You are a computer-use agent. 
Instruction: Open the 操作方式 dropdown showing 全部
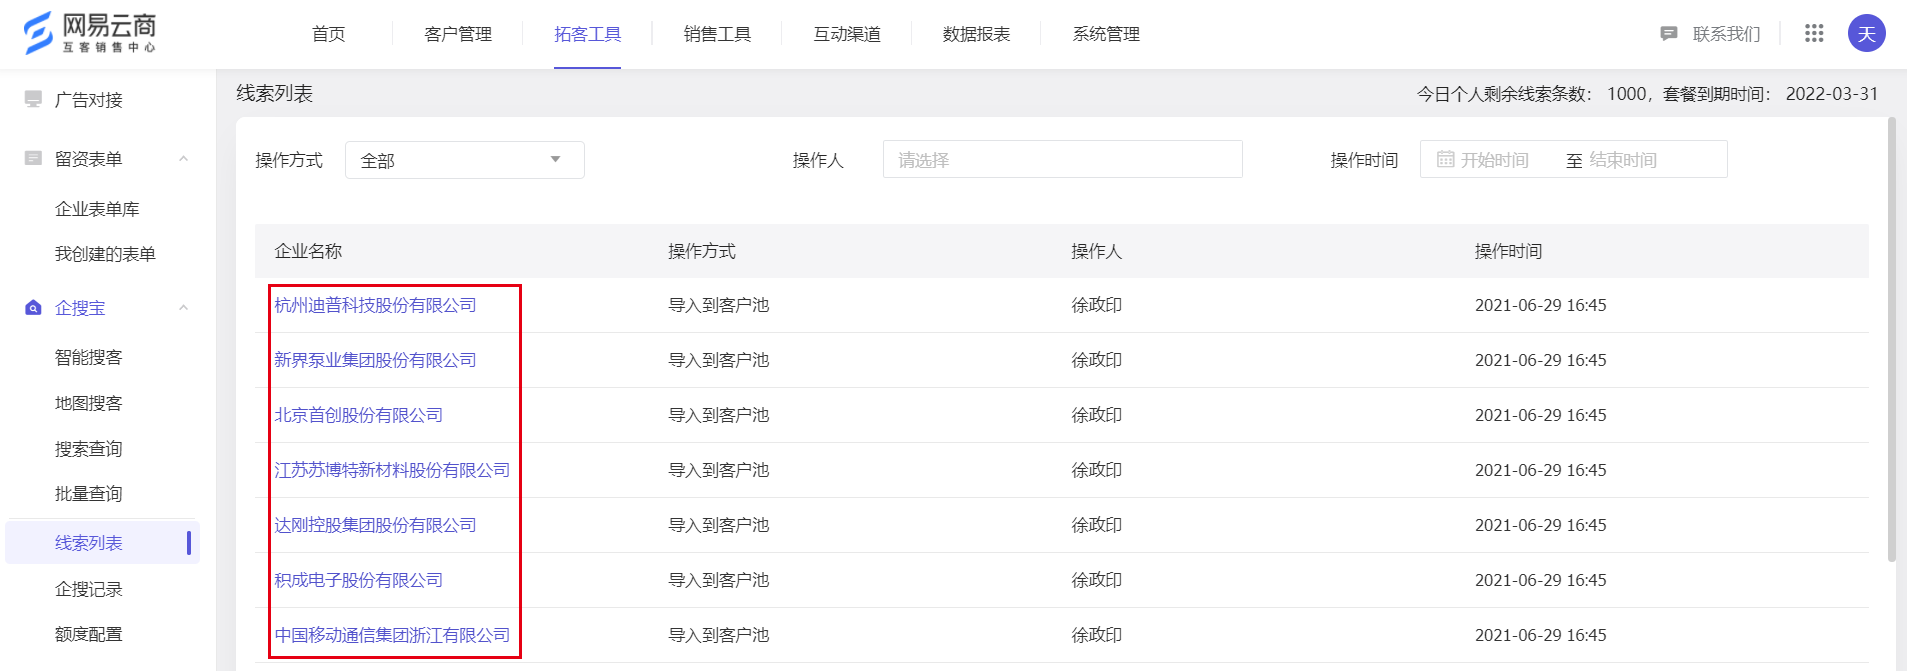pos(465,160)
